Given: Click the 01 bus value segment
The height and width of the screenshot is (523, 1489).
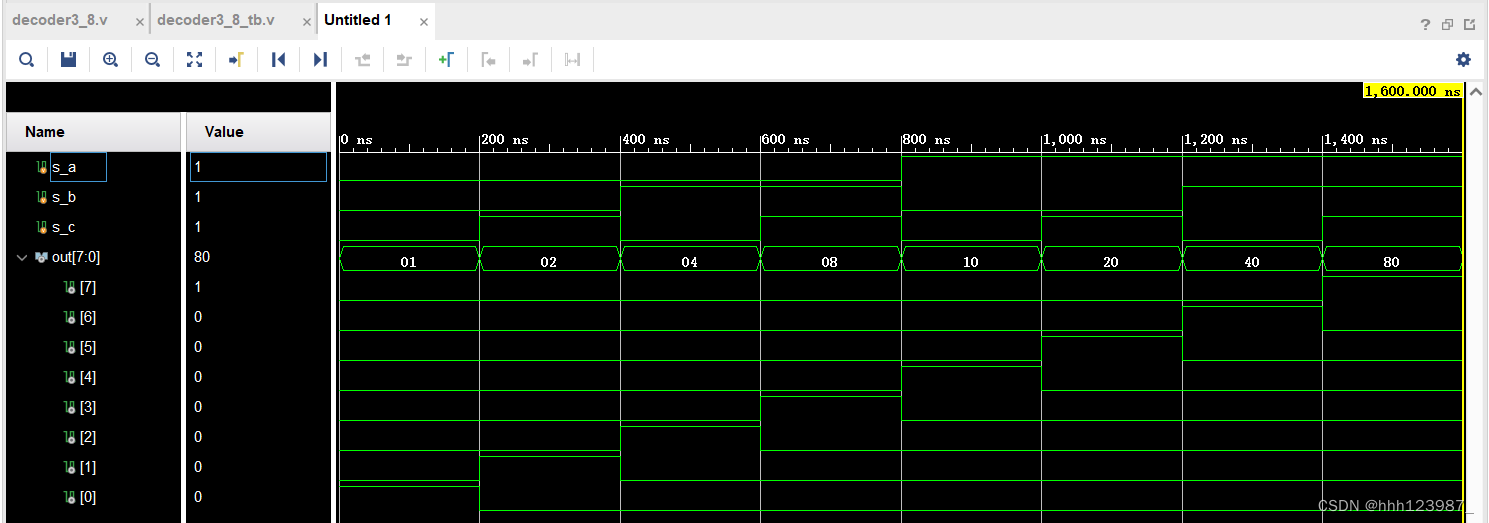Looking at the screenshot, I should 409,261.
